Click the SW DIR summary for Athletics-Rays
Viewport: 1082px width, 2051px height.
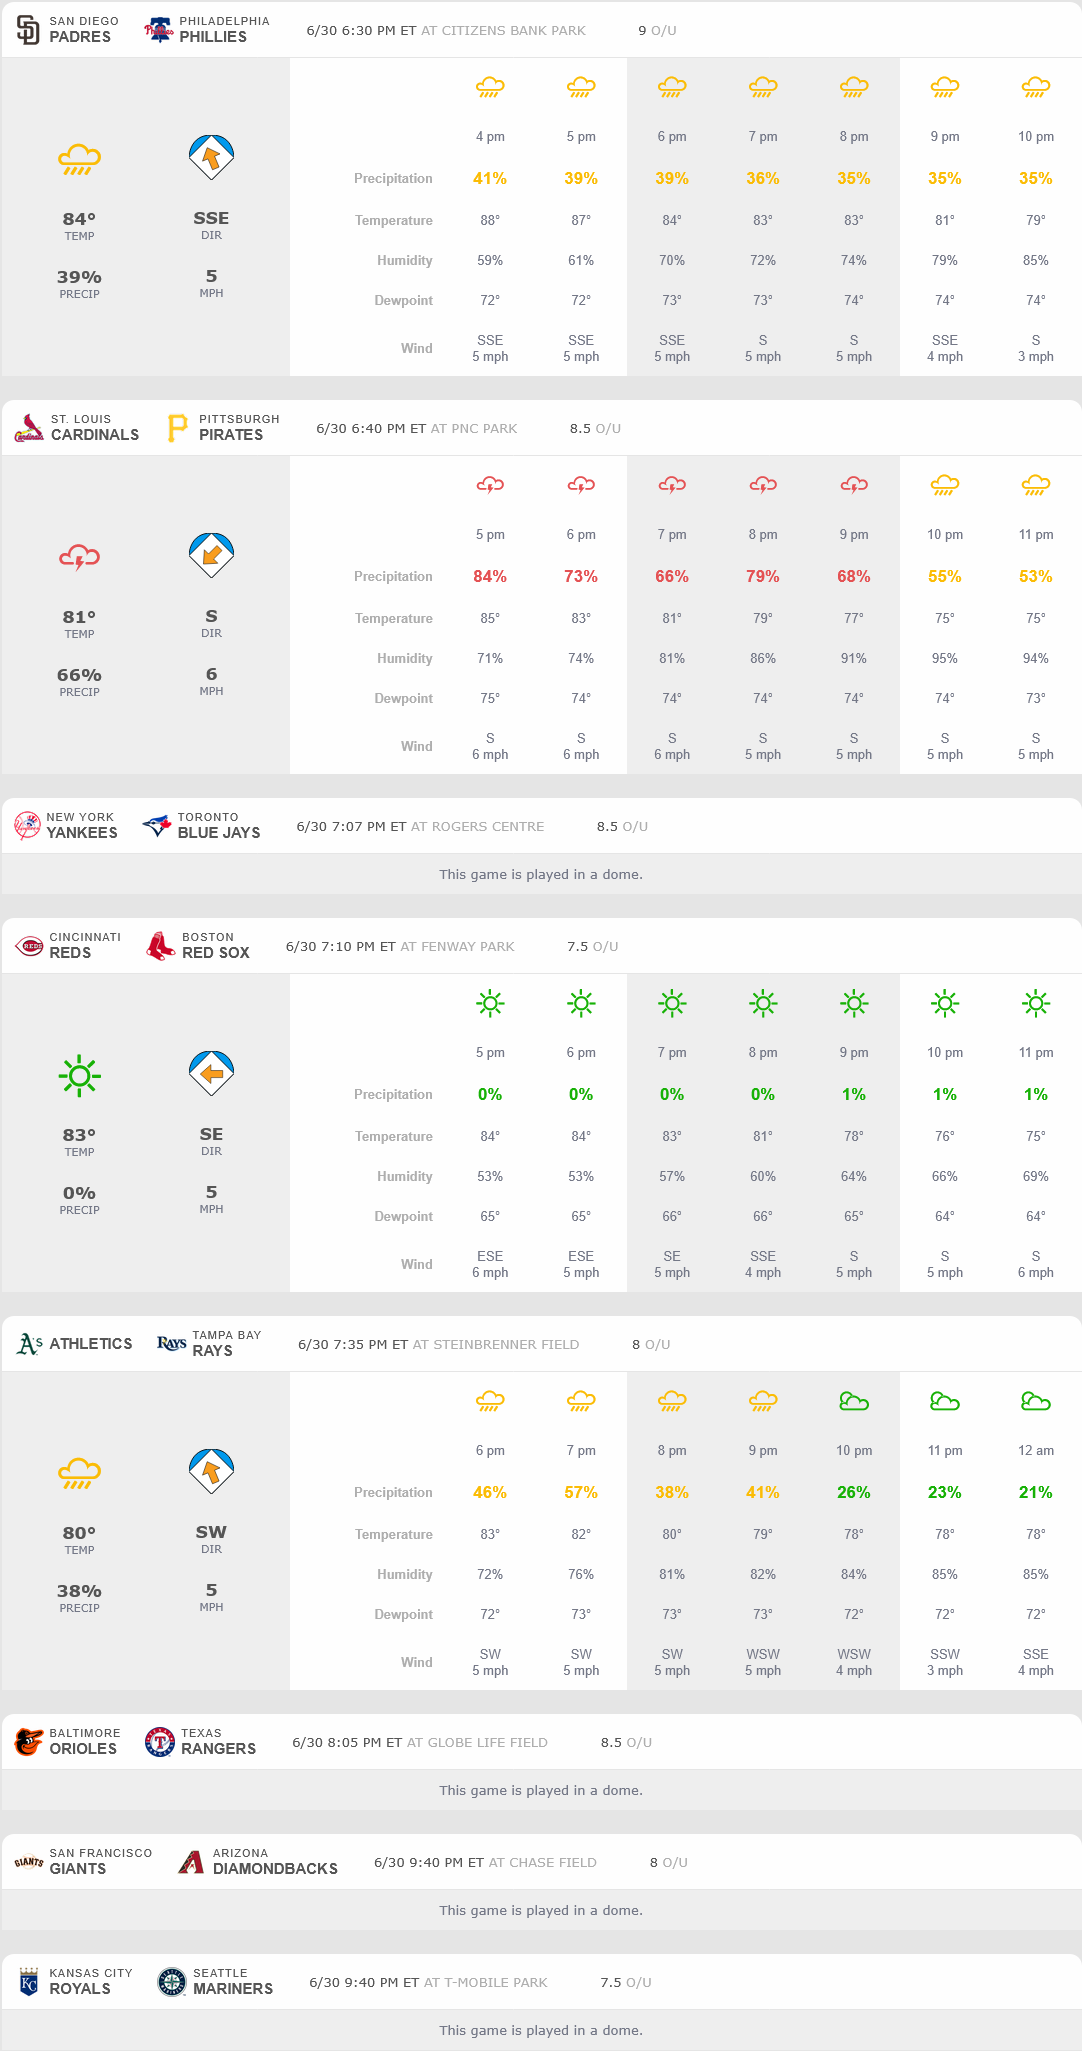tap(211, 1539)
